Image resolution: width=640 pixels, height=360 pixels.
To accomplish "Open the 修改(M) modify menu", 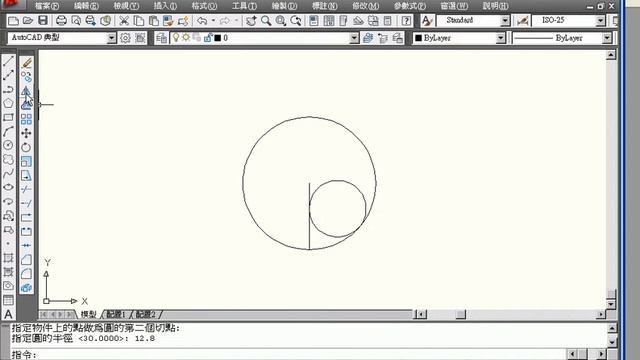I will click(366, 6).
